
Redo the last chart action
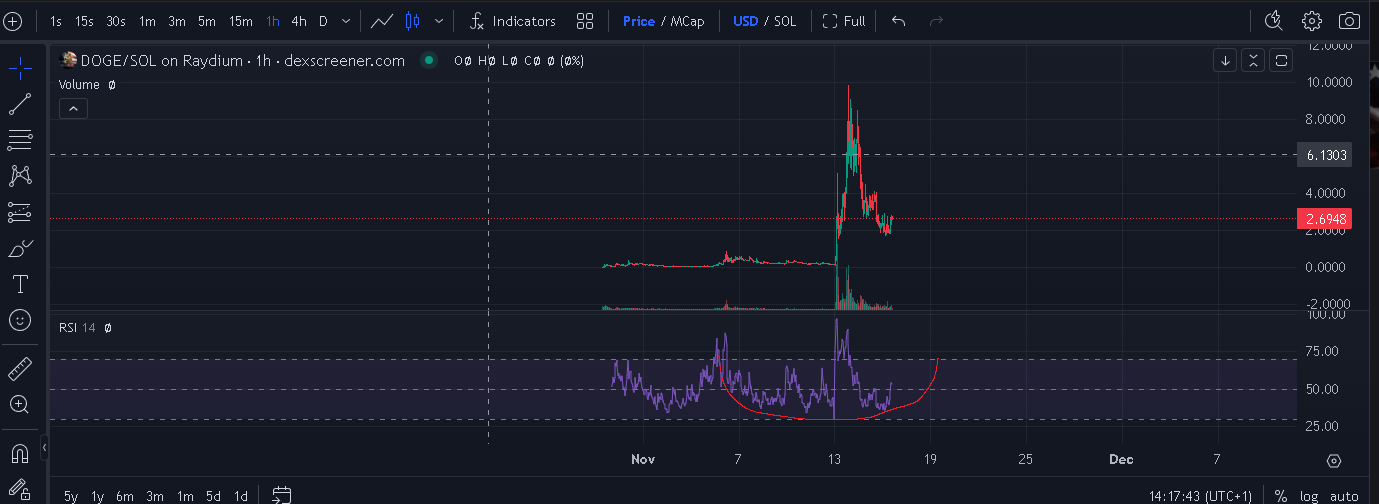pyautogui.click(x=937, y=20)
